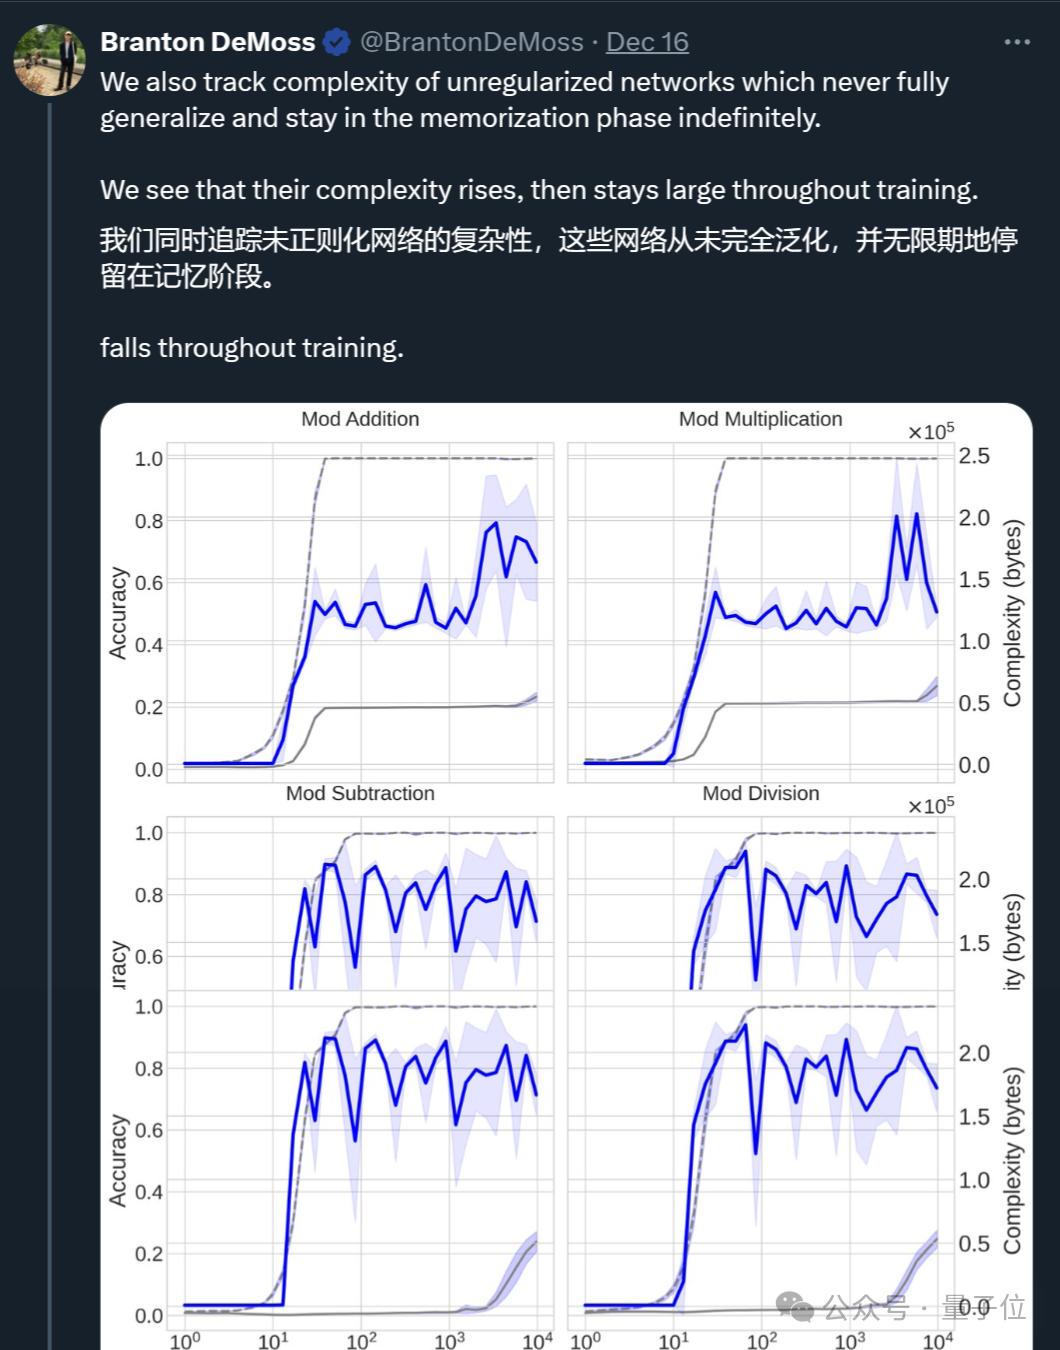Open the more options three-dot menu
The width and height of the screenshot is (1060, 1350).
[1016, 42]
